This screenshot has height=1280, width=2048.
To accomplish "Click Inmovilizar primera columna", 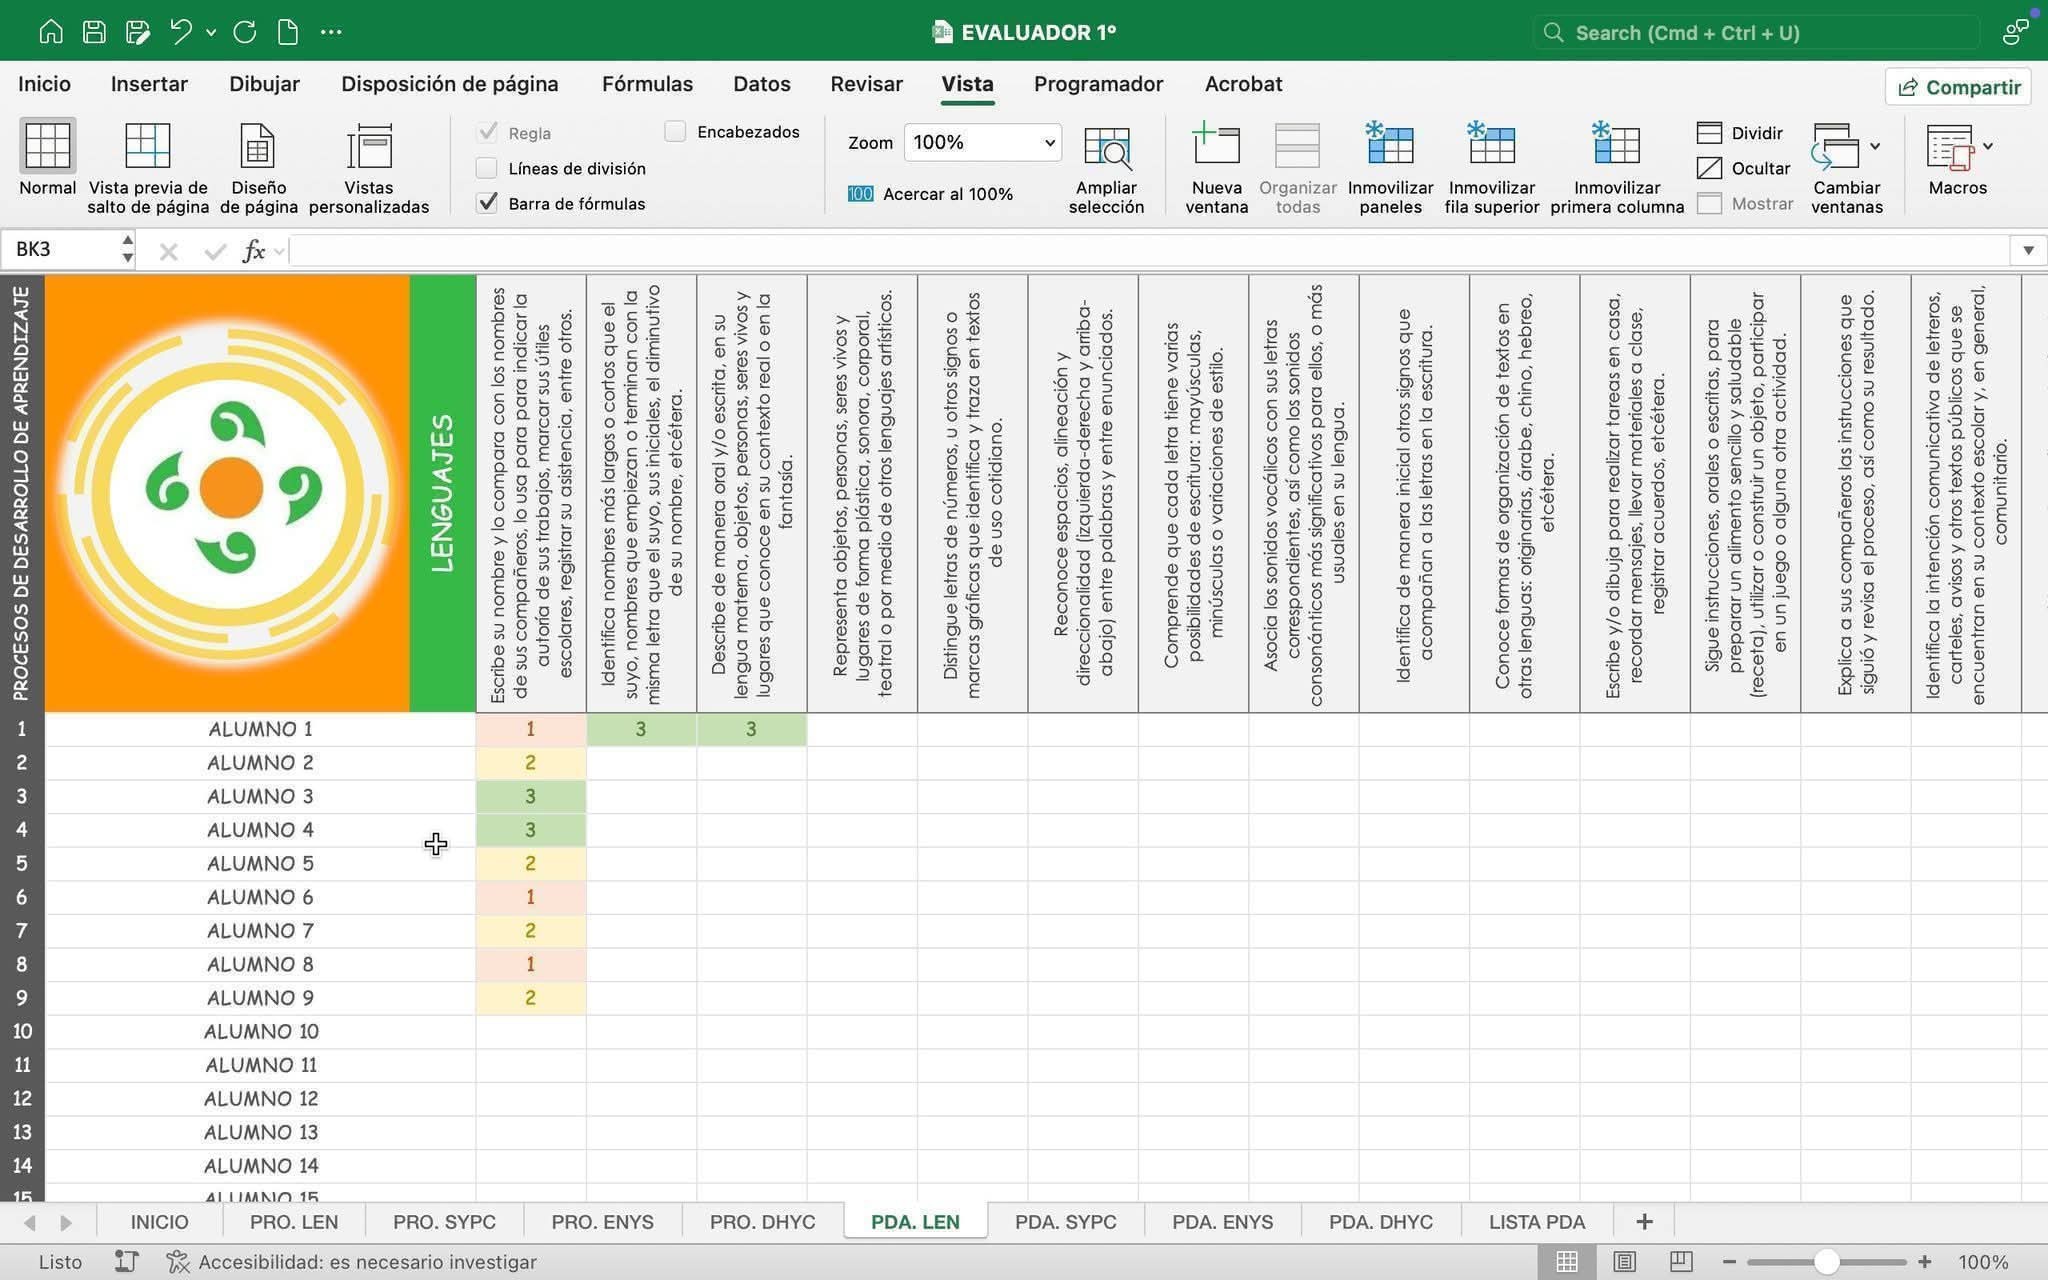I will (1617, 168).
